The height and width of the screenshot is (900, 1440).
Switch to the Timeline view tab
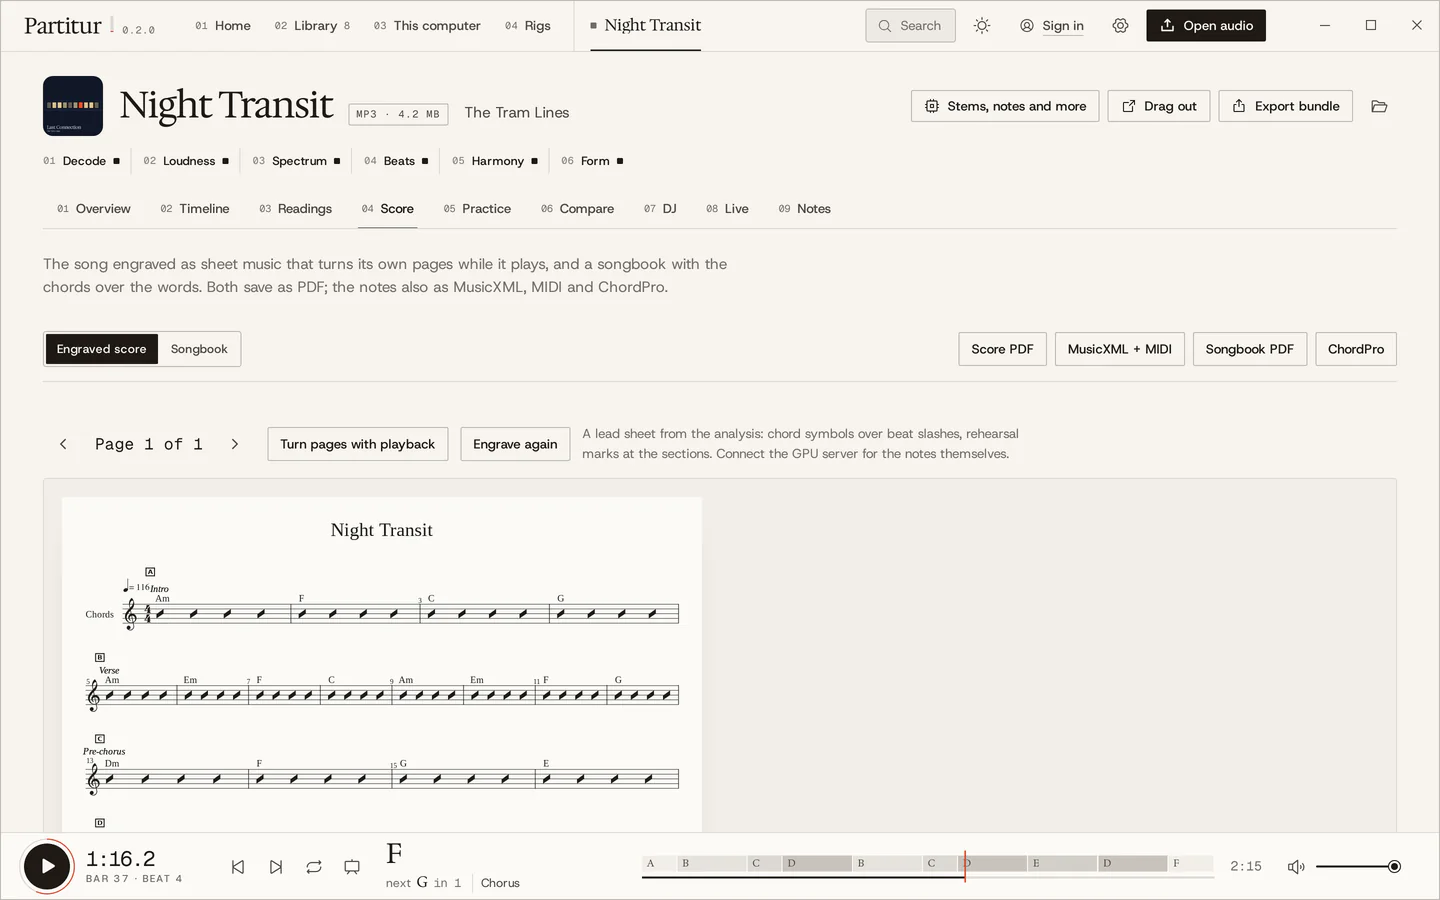point(195,209)
